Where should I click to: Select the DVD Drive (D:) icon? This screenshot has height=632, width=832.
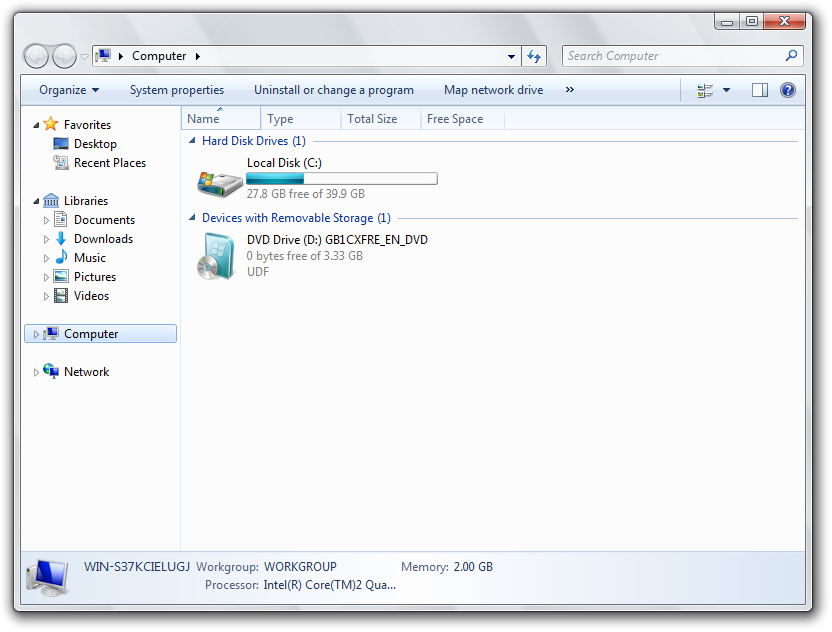(216, 256)
